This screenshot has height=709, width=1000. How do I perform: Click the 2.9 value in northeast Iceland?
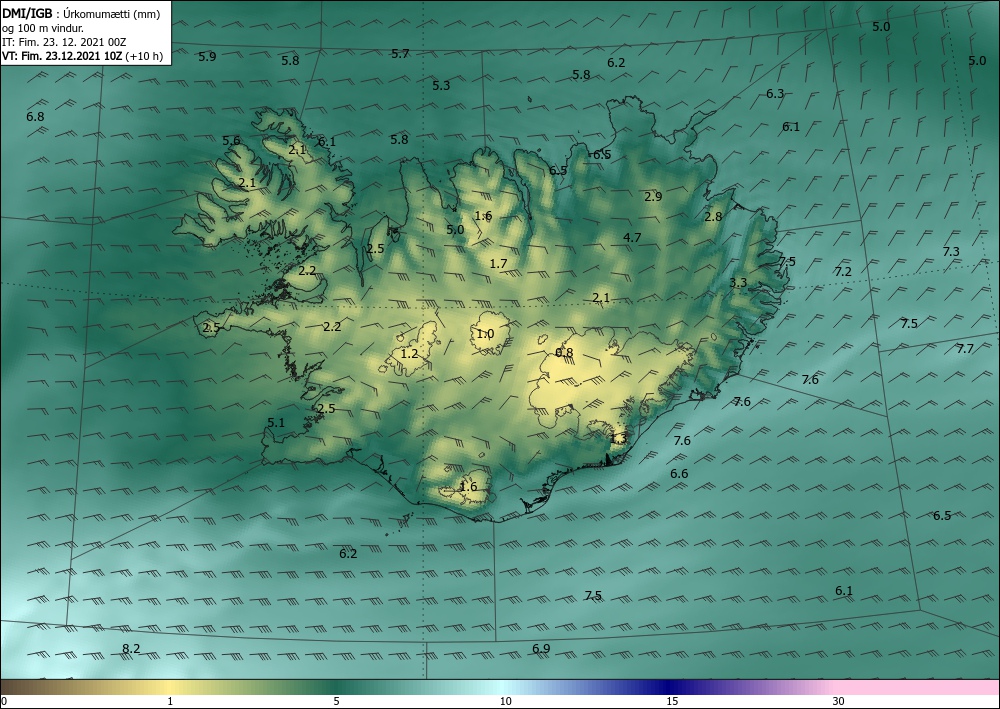(x=653, y=196)
